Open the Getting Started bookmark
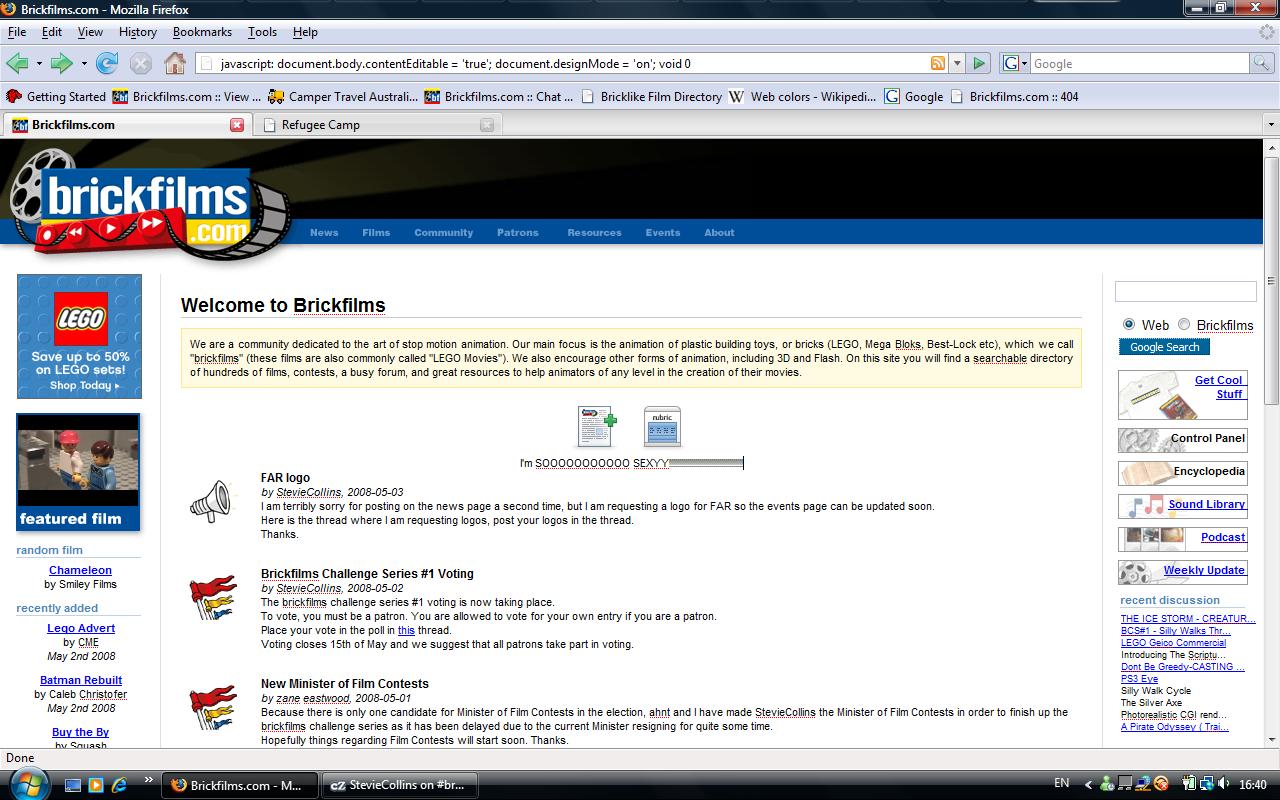The width and height of the screenshot is (1280, 800). (x=56, y=97)
